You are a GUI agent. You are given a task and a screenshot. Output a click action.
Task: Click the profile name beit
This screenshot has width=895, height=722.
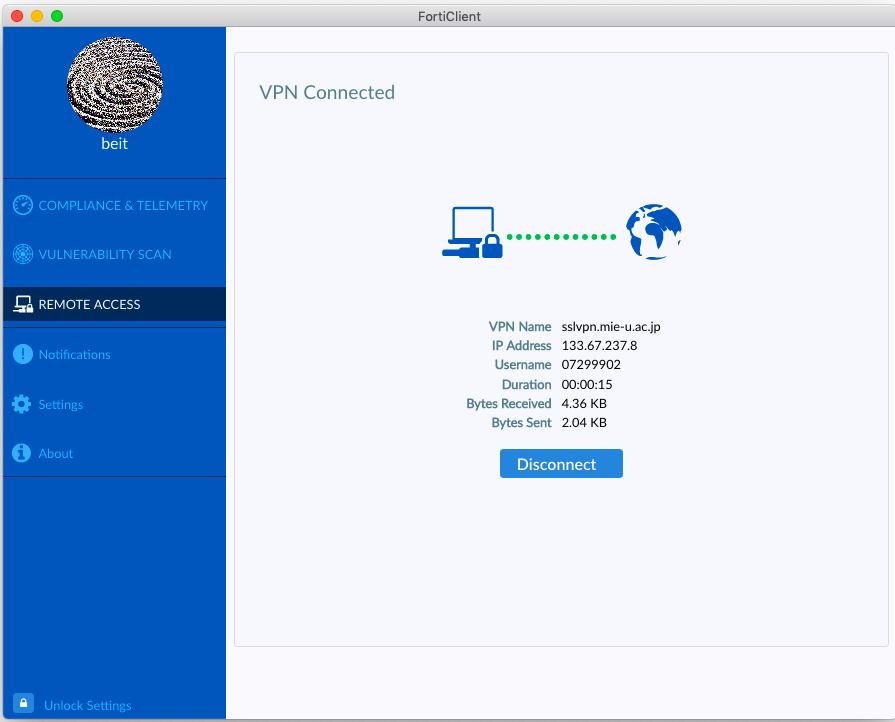point(114,144)
